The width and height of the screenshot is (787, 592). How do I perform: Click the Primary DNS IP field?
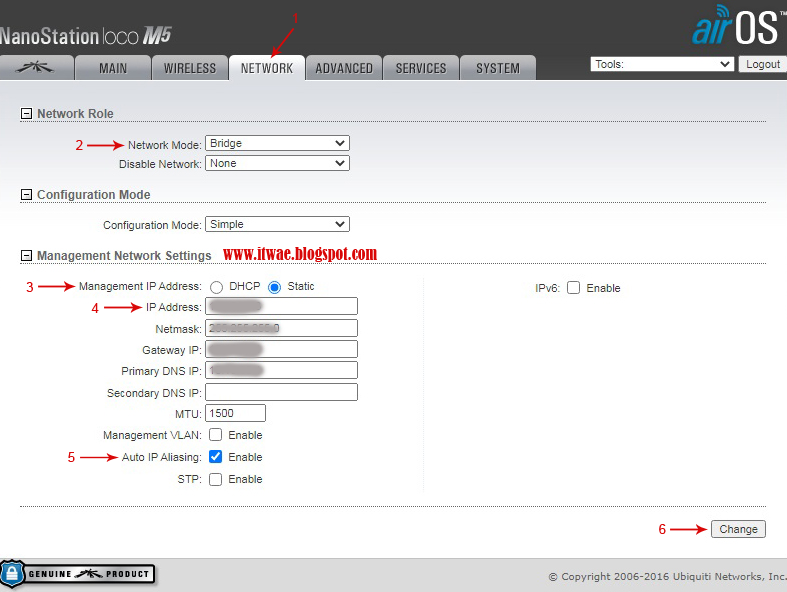(x=281, y=370)
